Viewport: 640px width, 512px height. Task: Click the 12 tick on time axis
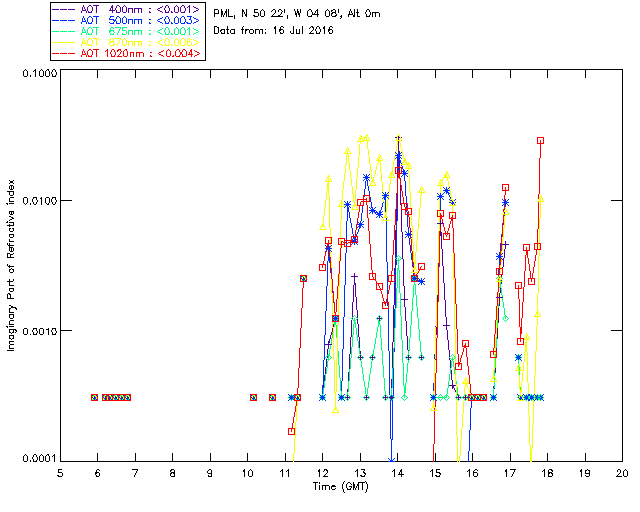click(x=322, y=471)
